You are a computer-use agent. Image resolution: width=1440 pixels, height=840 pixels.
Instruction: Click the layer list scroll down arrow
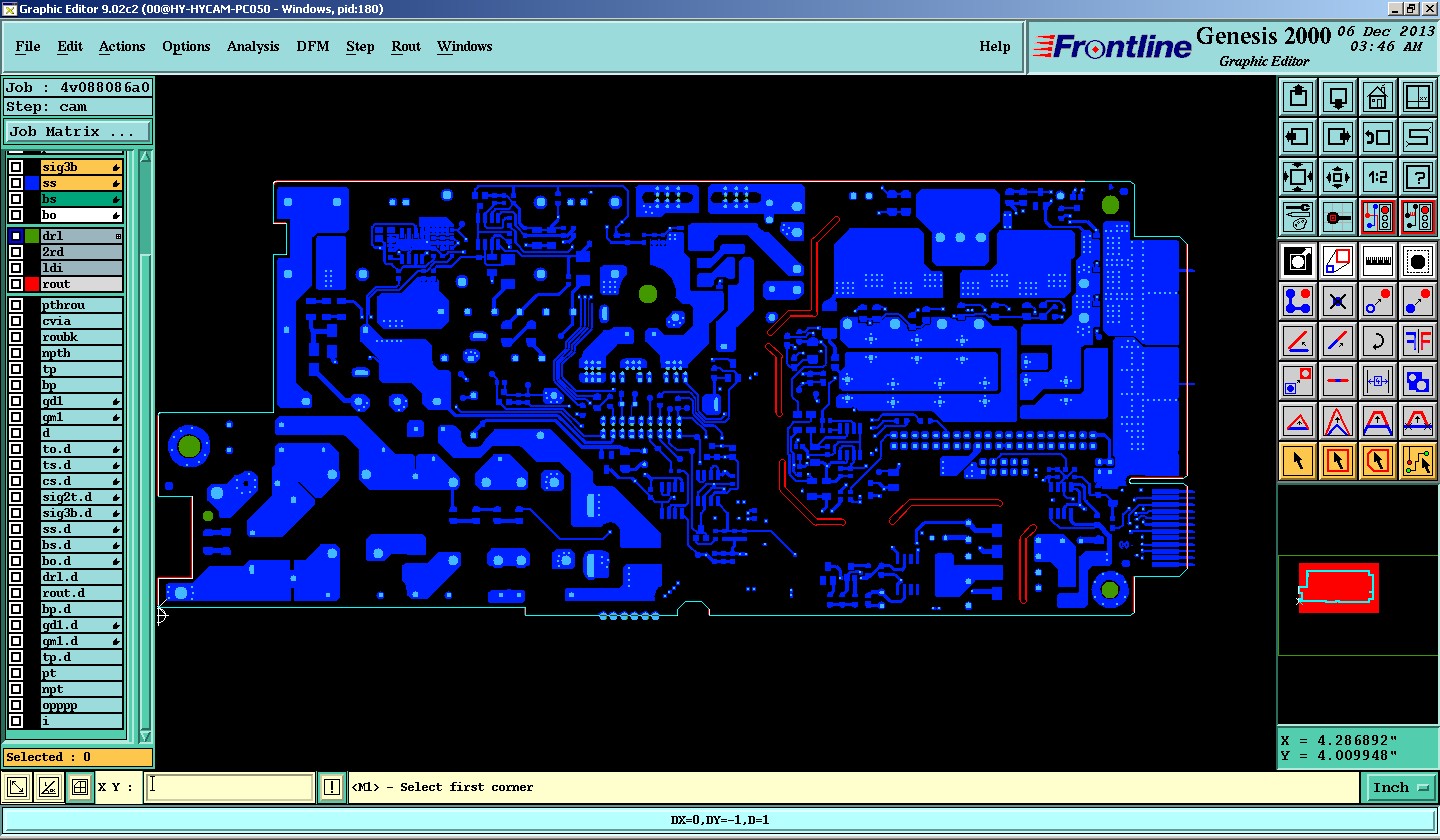click(x=146, y=736)
